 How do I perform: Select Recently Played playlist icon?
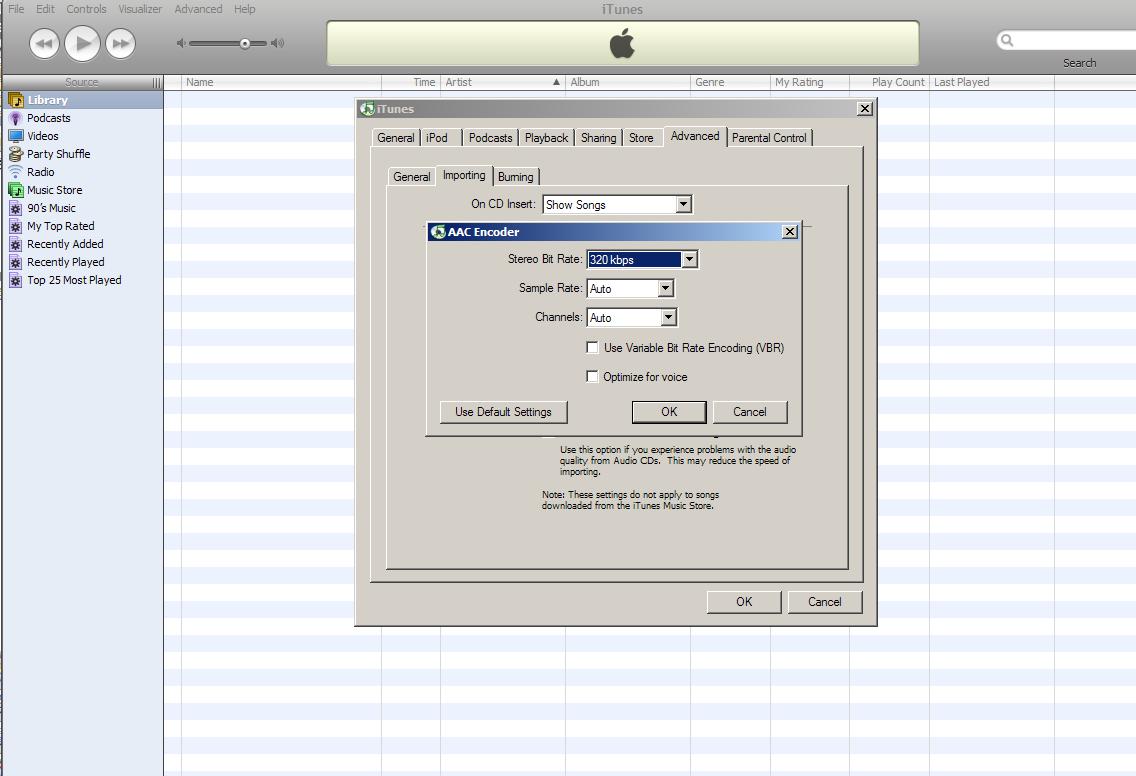(15, 262)
